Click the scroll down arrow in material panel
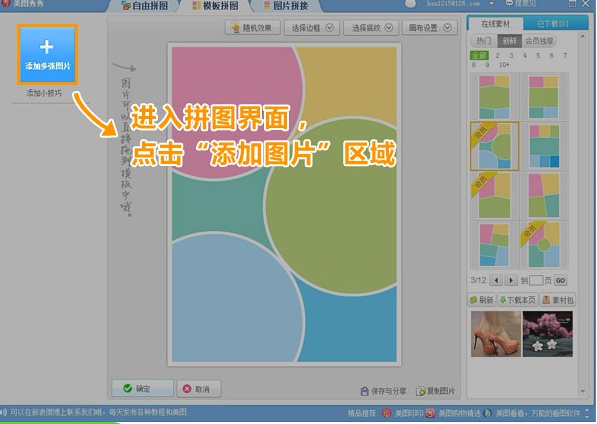The width and height of the screenshot is (597, 424). 583,391
